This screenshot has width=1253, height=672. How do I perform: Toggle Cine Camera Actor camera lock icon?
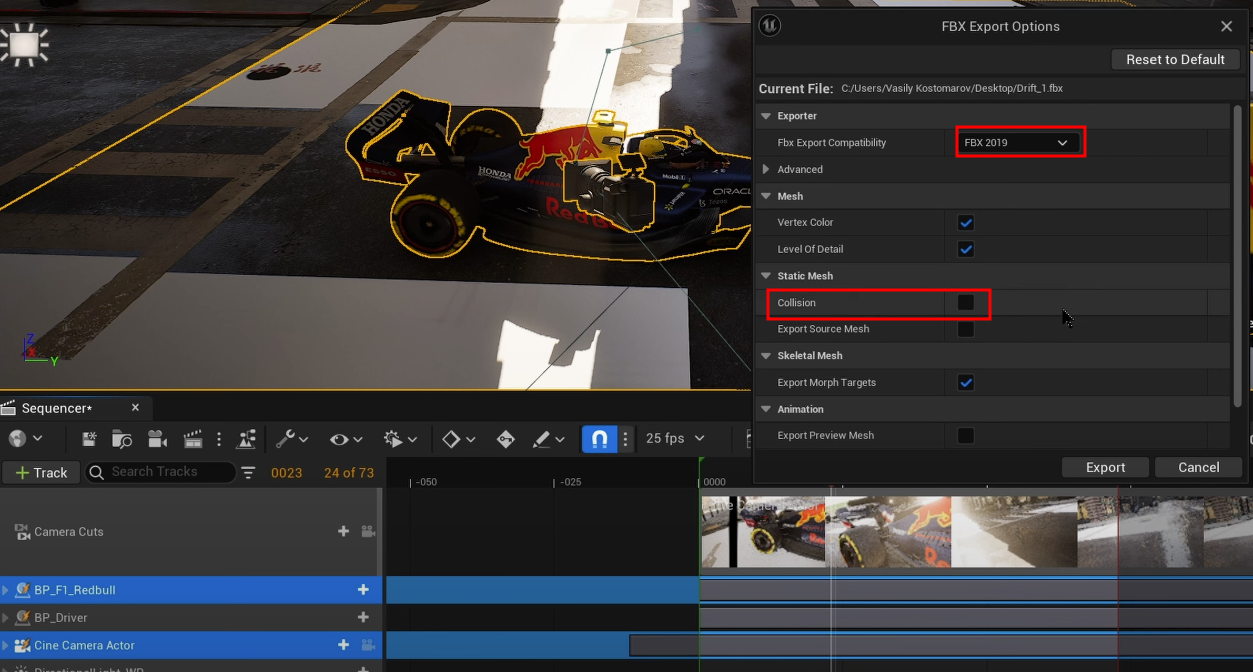pyautogui.click(x=368, y=645)
